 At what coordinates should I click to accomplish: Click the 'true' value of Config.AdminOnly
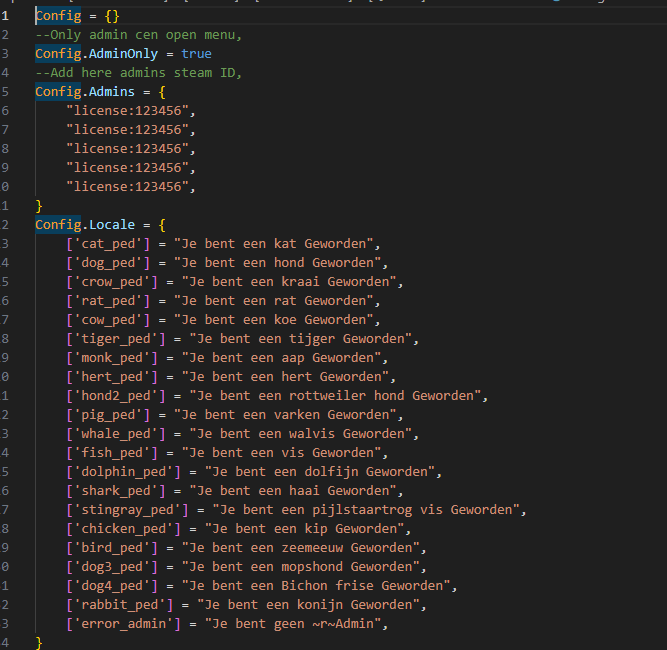[x=196, y=54]
